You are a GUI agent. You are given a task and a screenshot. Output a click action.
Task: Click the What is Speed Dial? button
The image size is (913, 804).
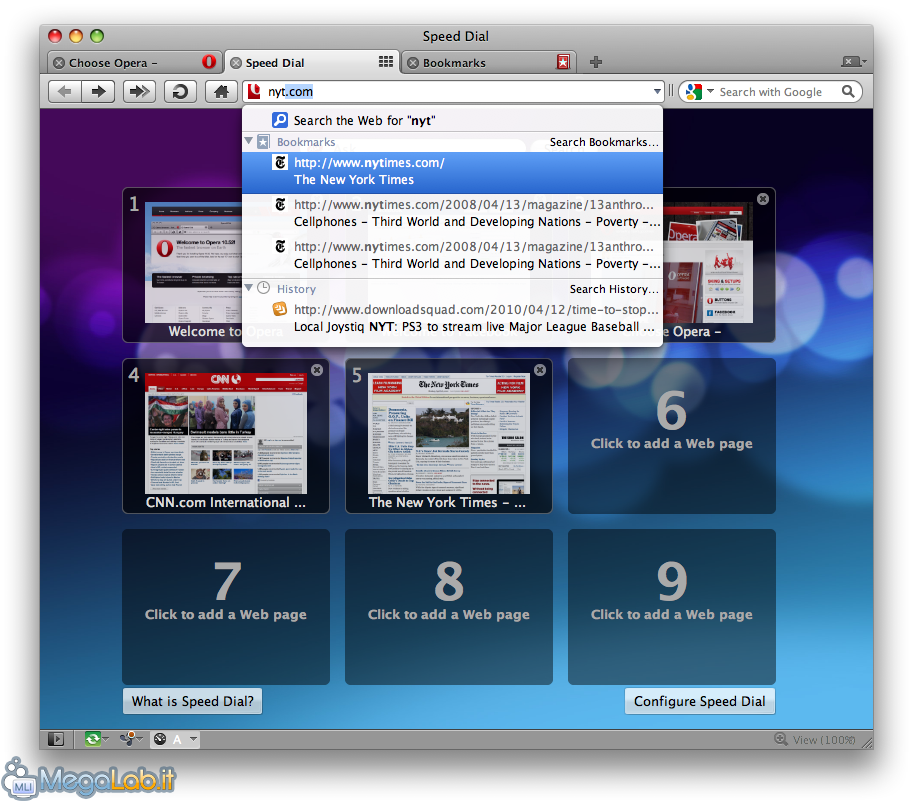point(192,701)
